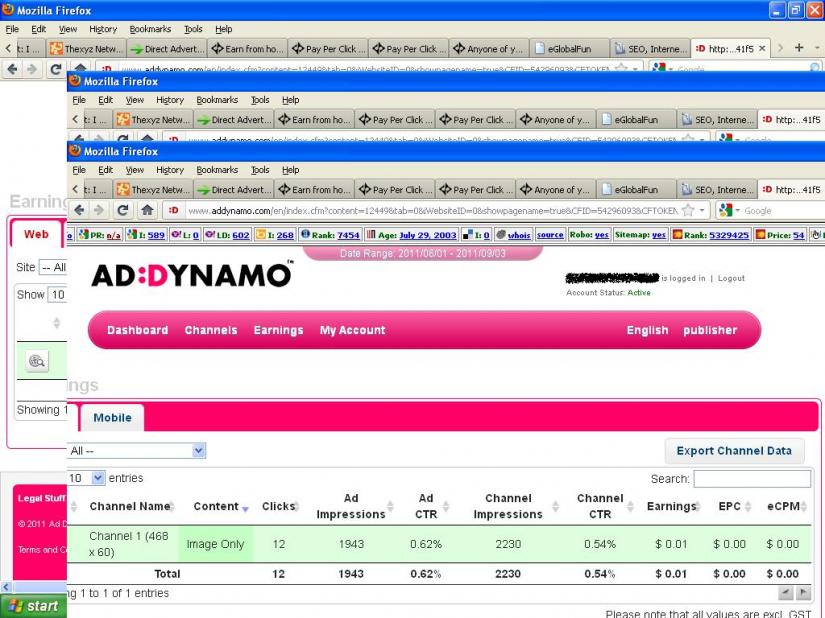Open the Google PageRank n/a indicator
Image resolution: width=825 pixels, height=618 pixels.
coord(99,235)
